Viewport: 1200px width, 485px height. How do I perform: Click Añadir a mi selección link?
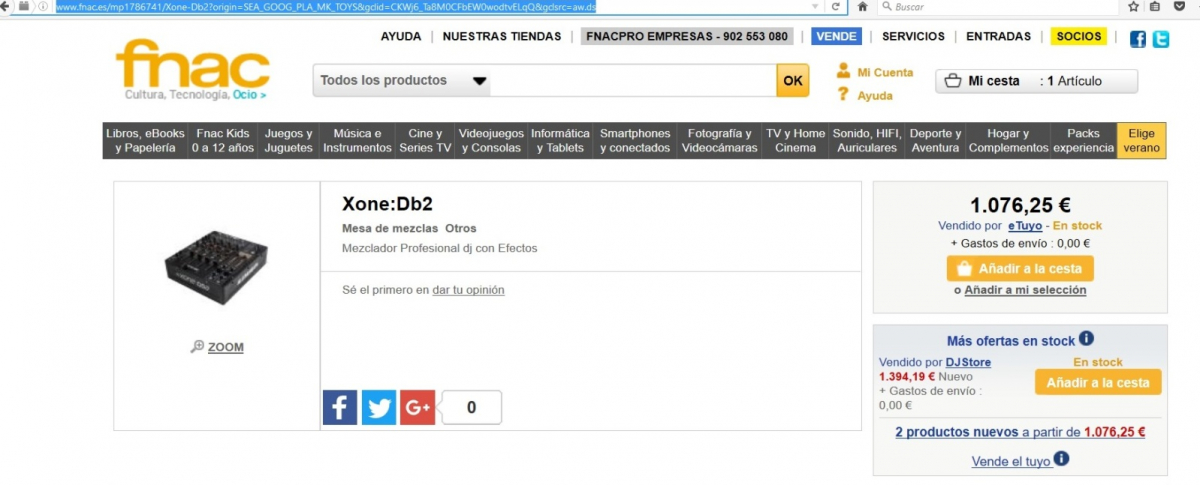click(1025, 290)
